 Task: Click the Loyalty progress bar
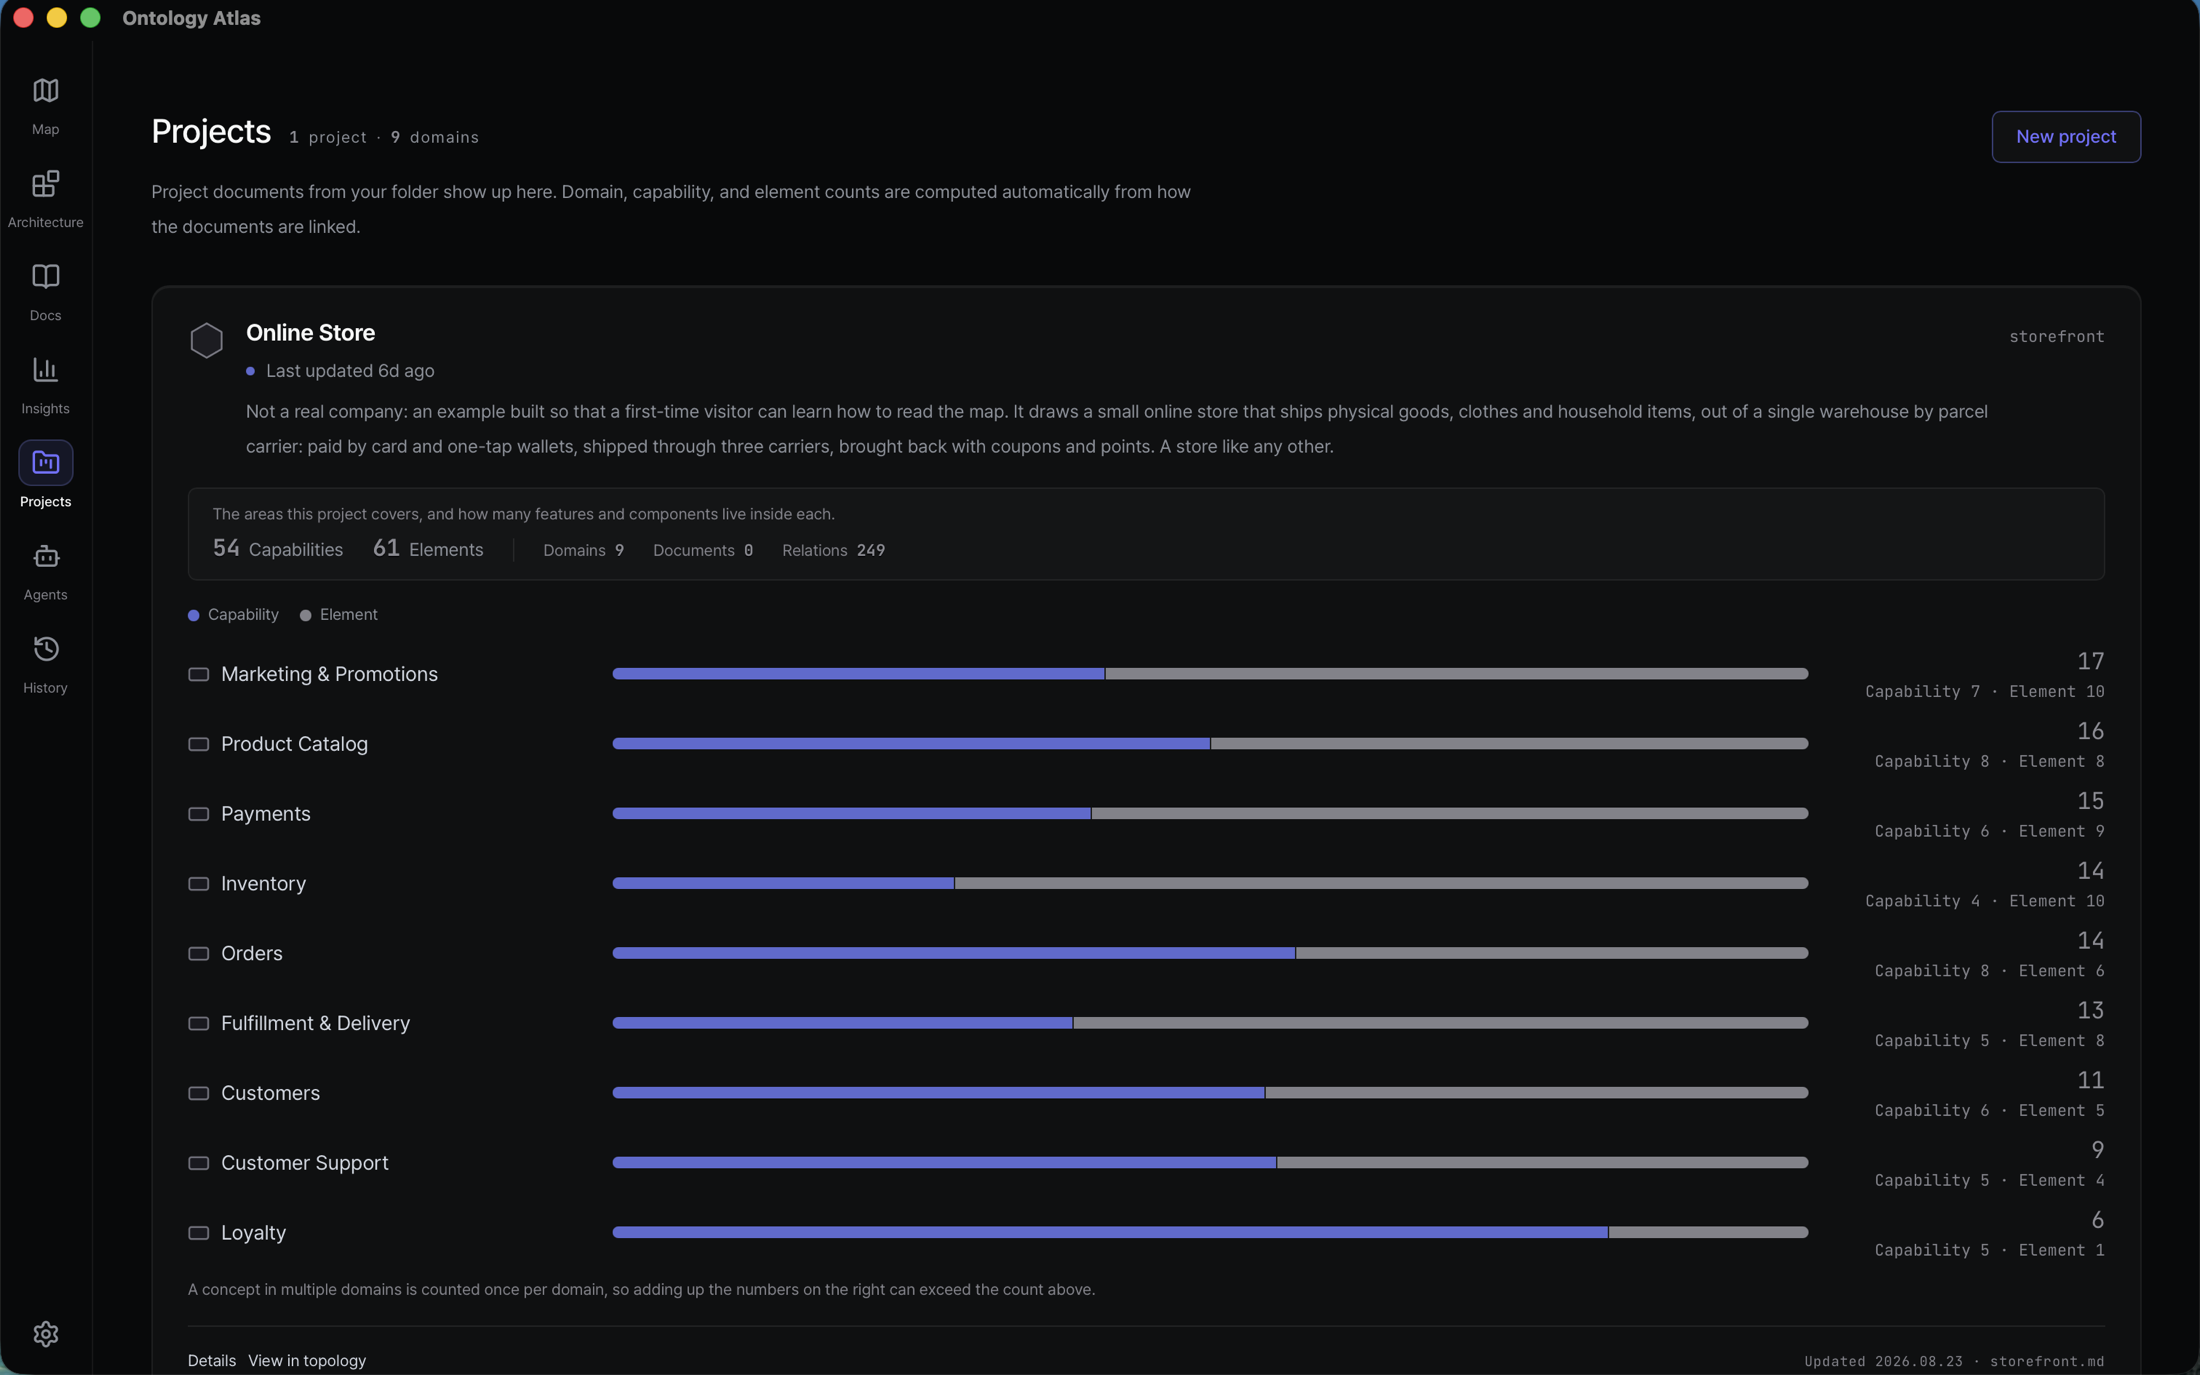point(1210,1233)
